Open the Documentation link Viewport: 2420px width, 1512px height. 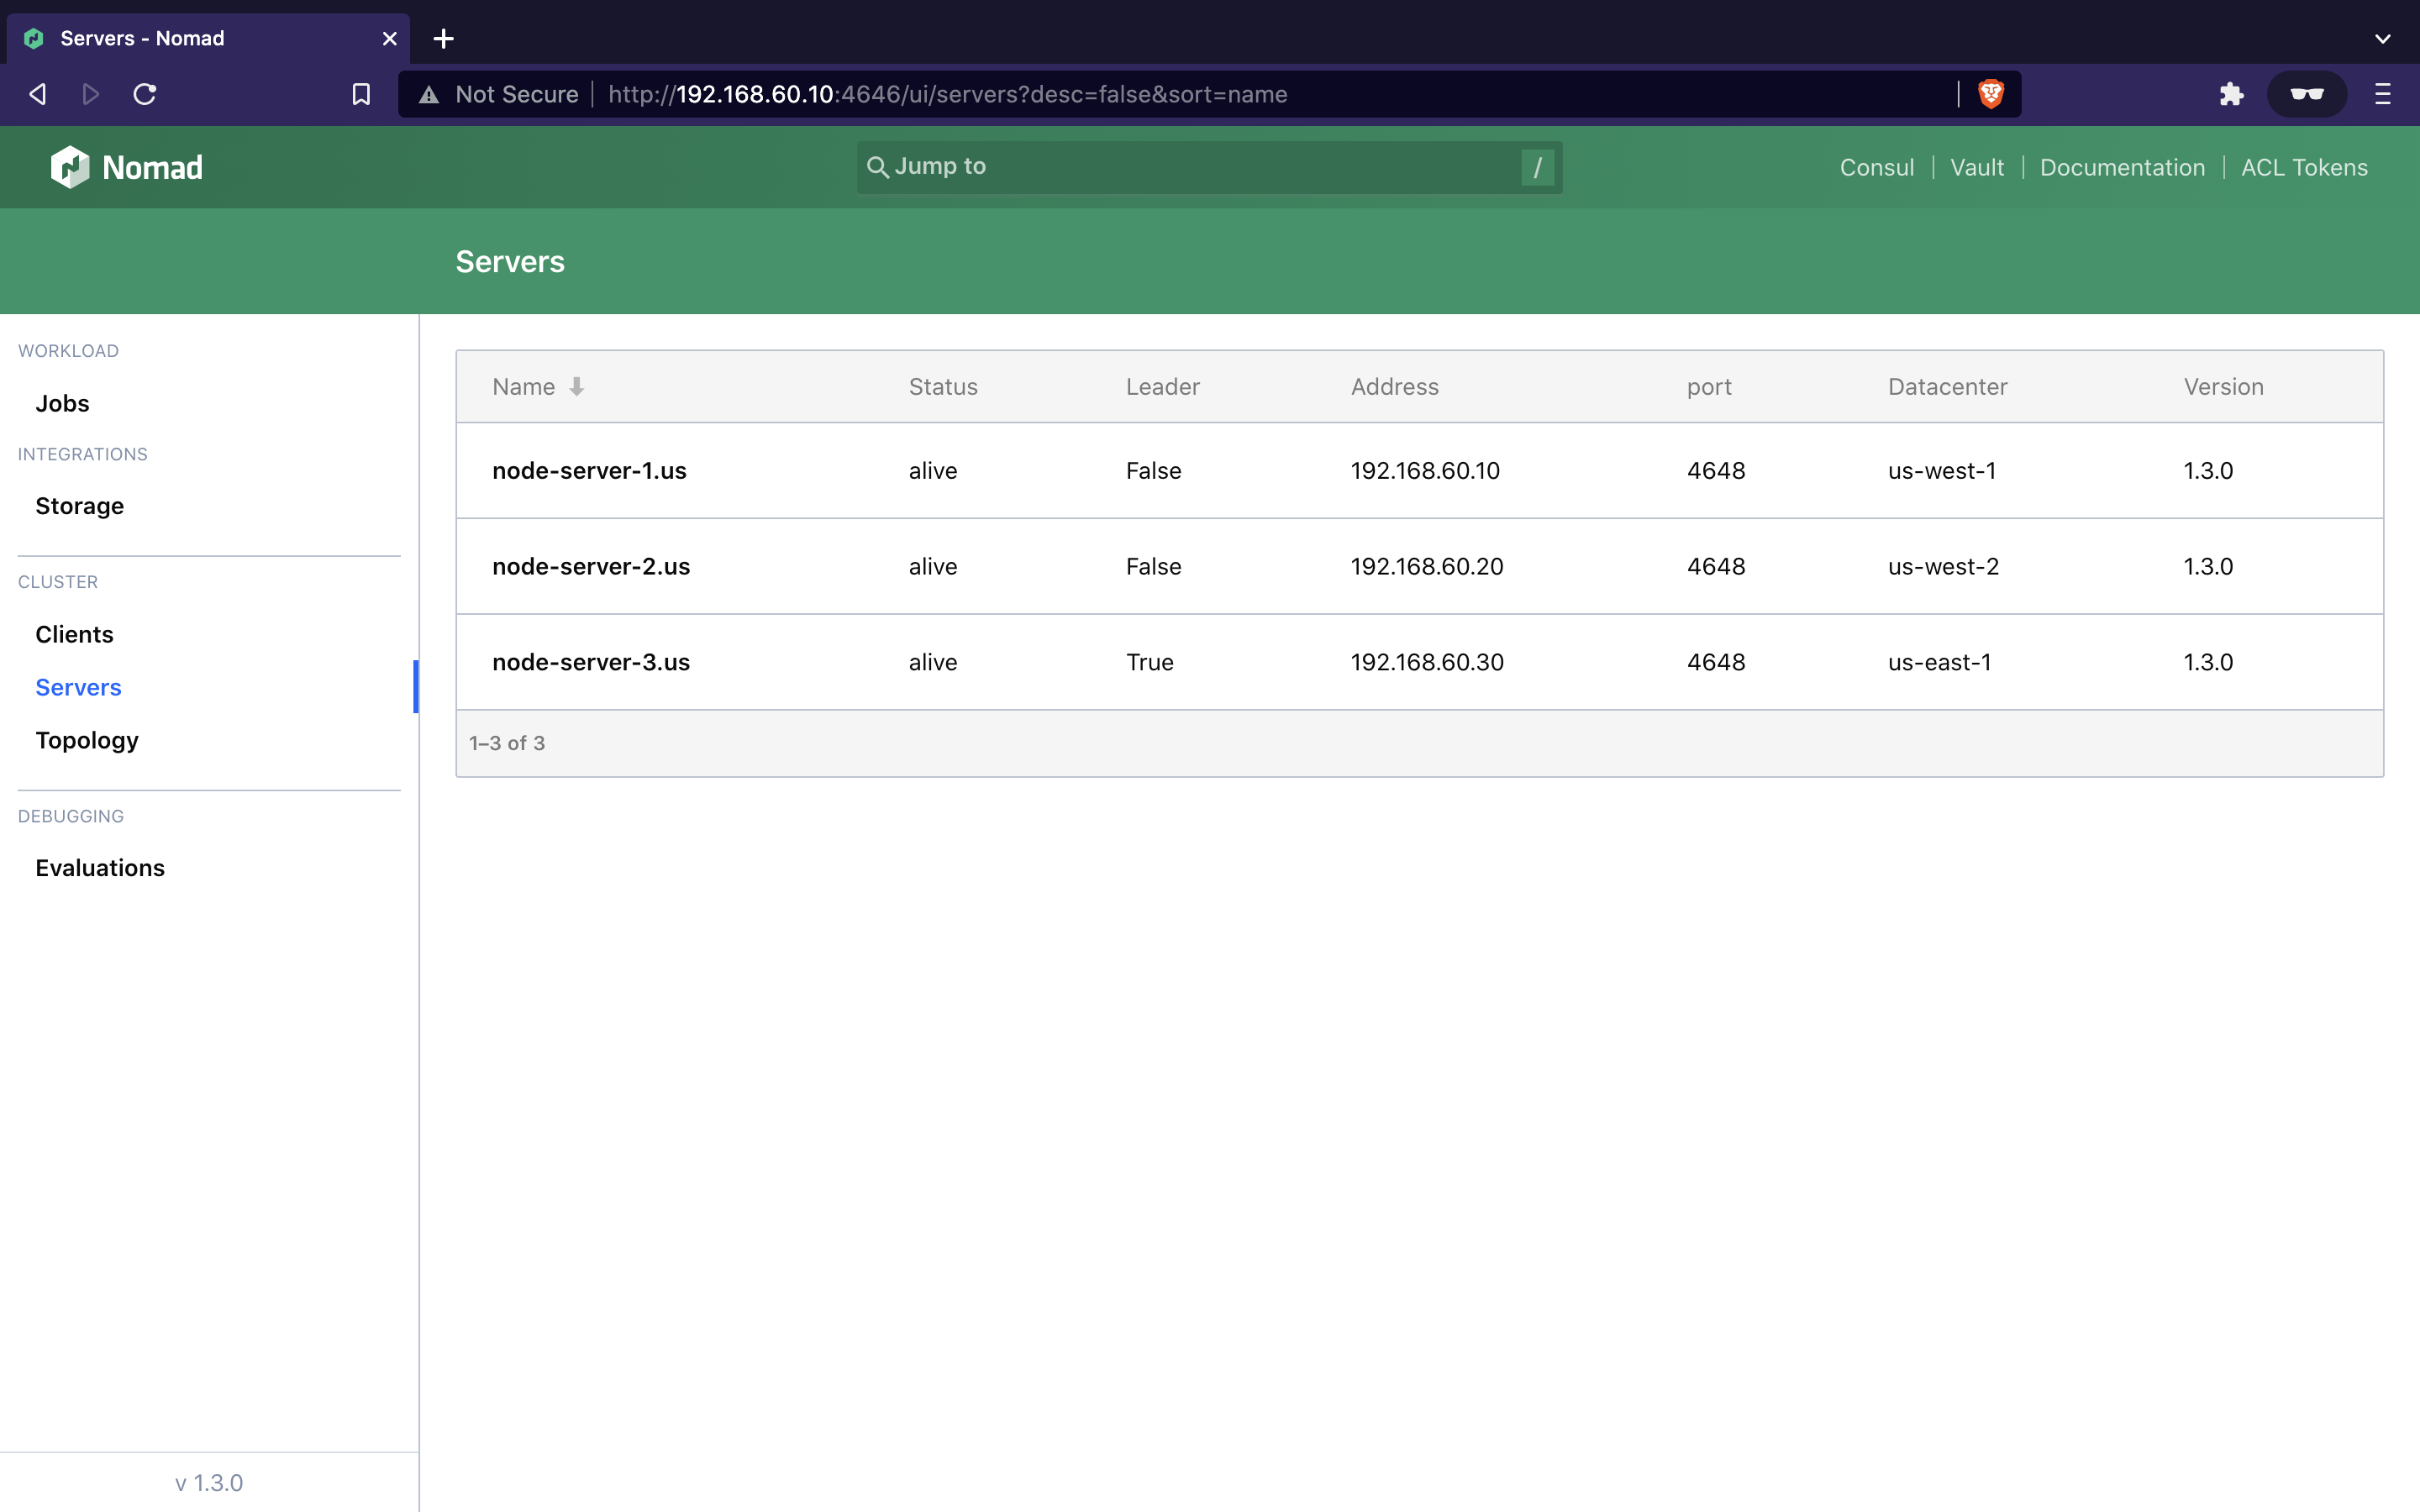[x=2122, y=167]
